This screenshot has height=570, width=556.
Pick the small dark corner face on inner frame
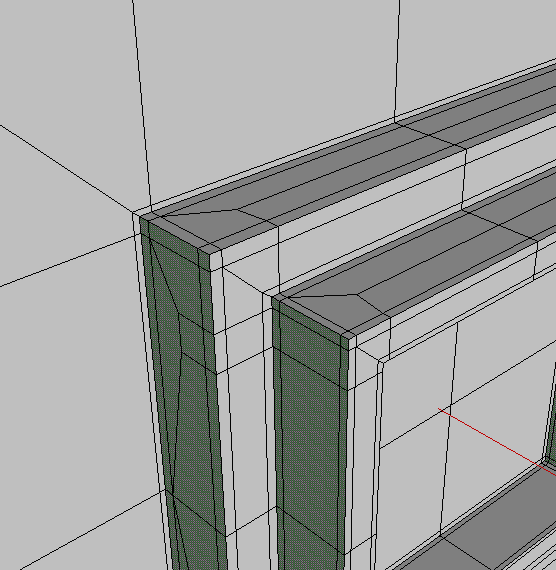click(348, 335)
